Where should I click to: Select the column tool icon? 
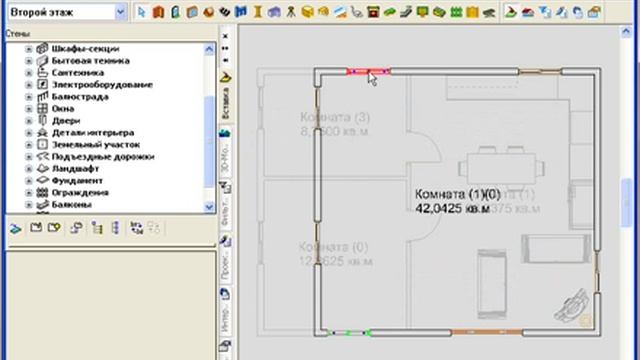point(258,12)
